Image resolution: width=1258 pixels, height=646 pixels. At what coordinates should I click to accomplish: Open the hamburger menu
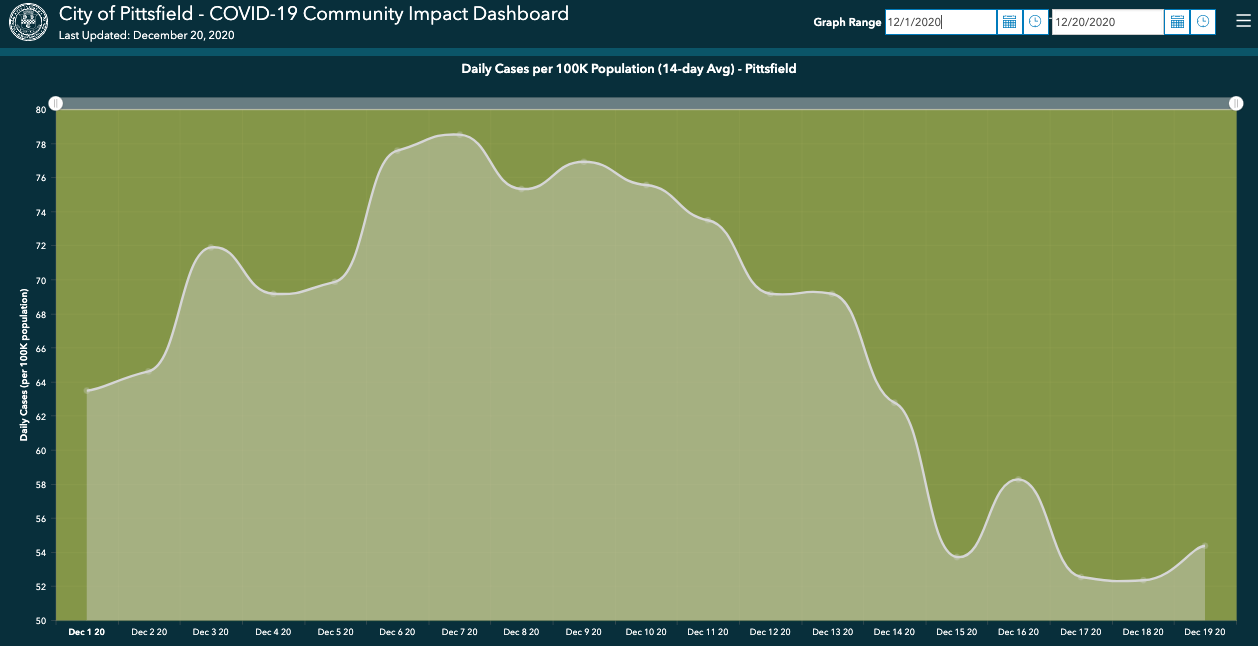click(x=1243, y=22)
